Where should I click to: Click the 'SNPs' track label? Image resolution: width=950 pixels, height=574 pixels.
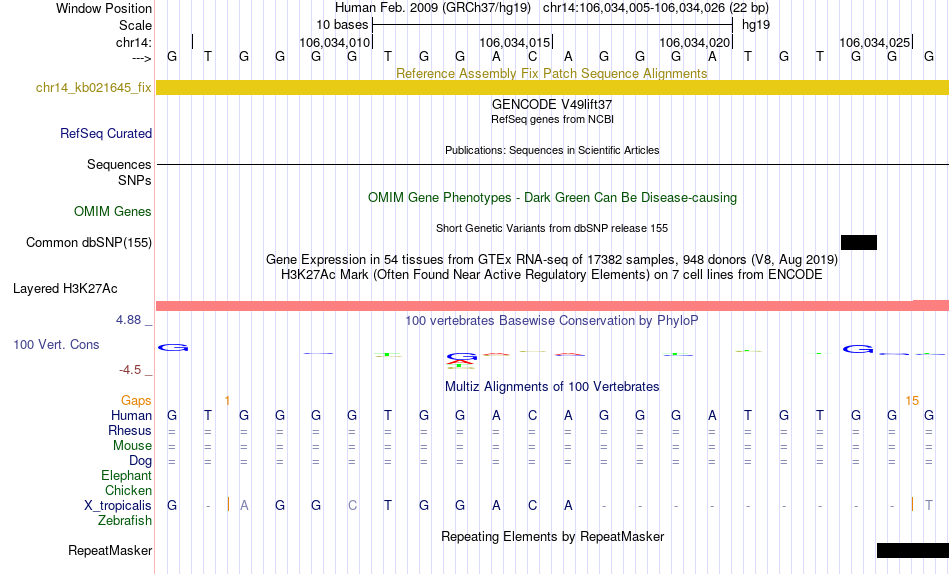pos(135,181)
